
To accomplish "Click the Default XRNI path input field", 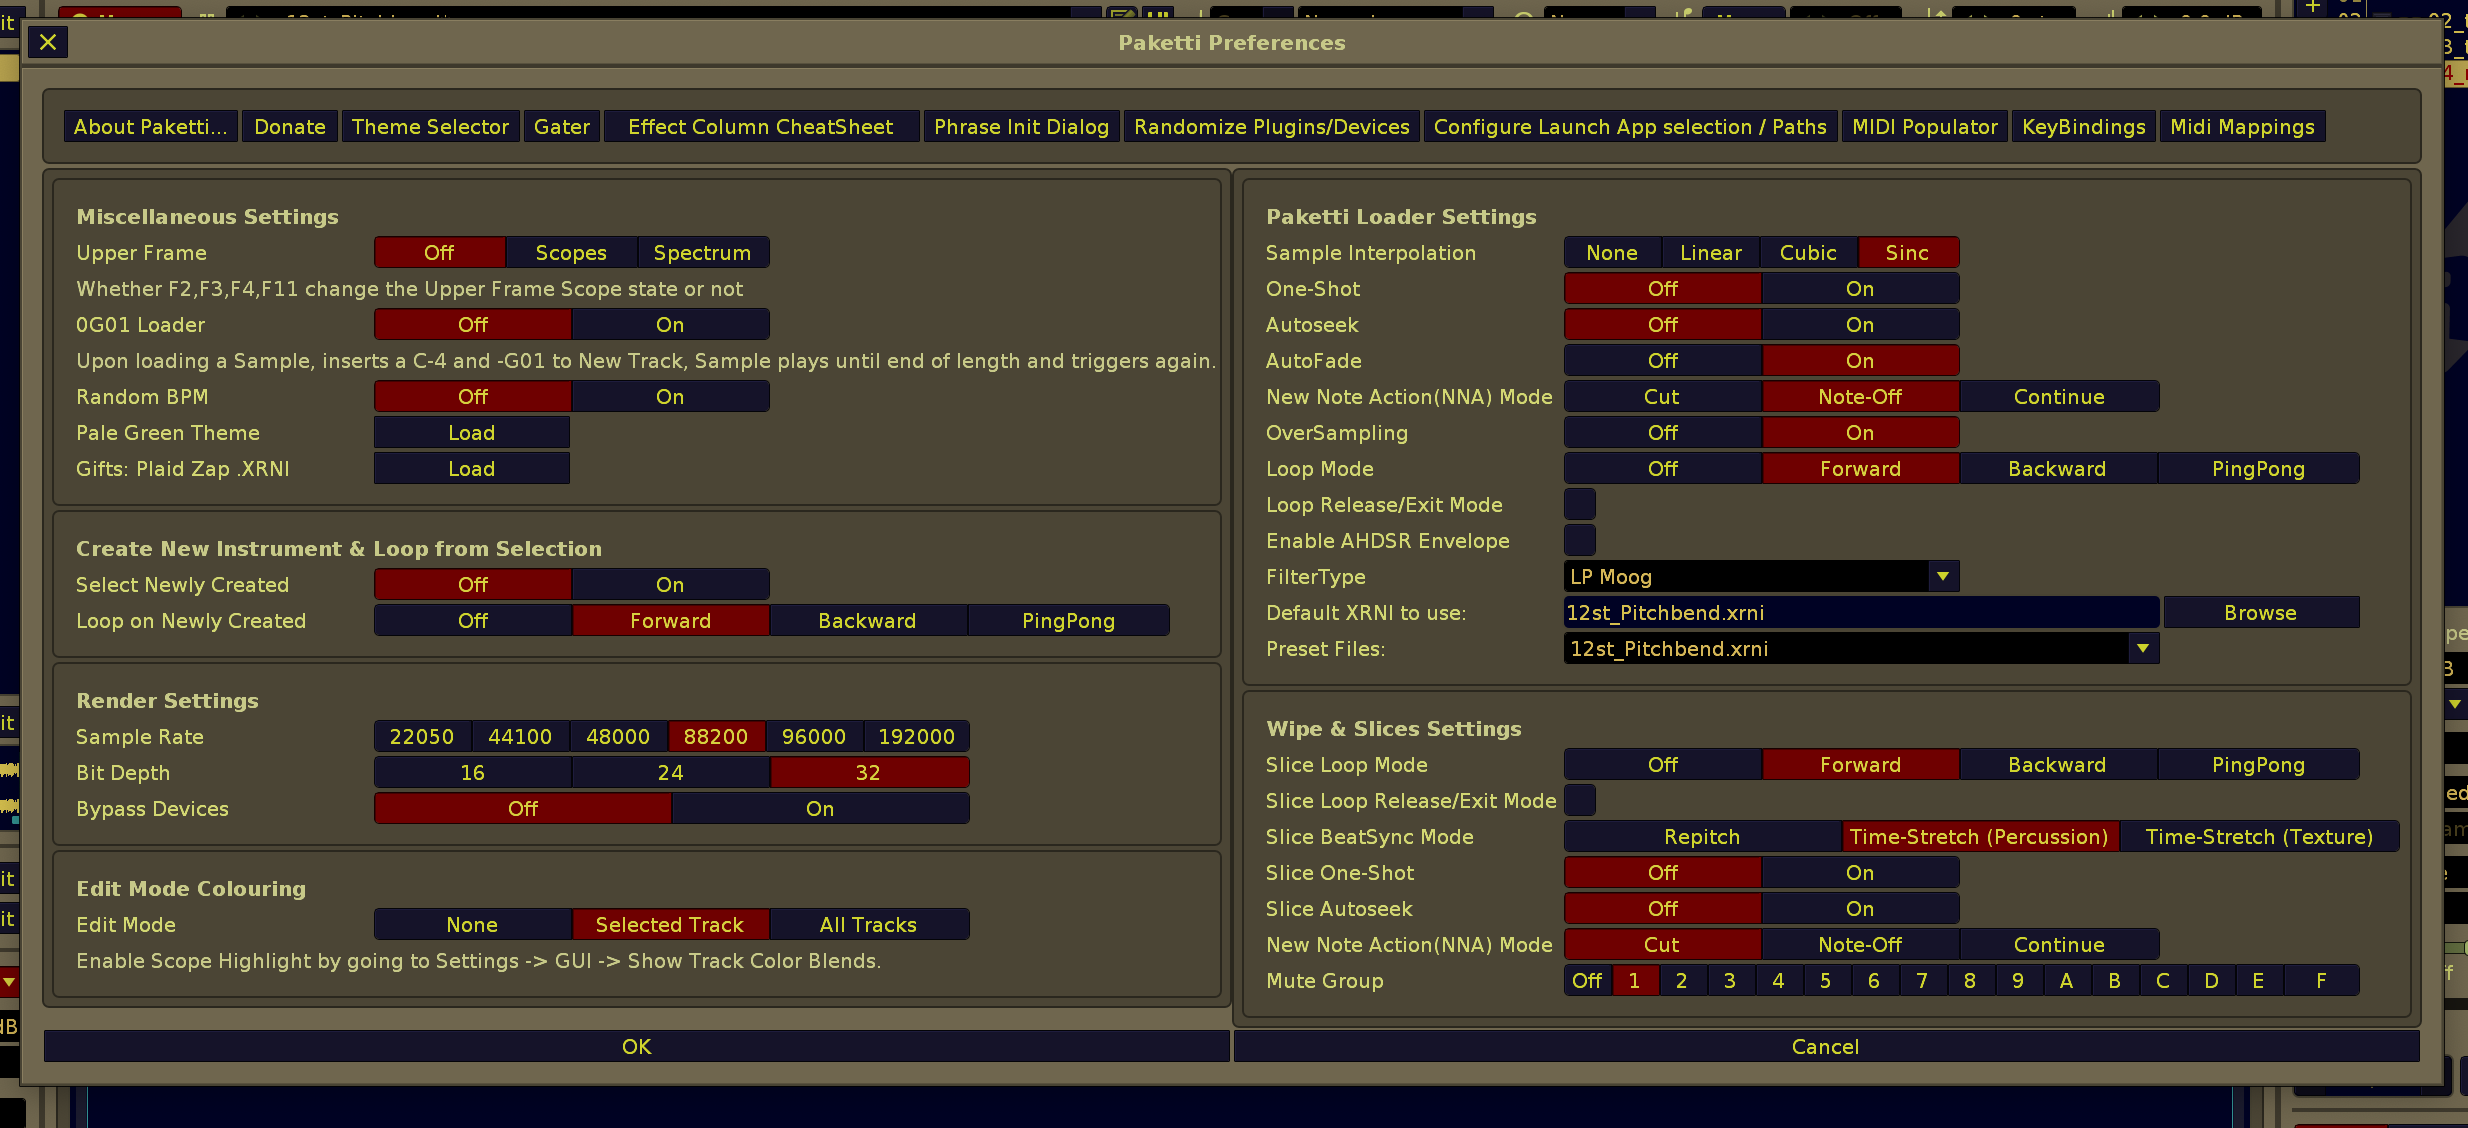I will point(1860,612).
